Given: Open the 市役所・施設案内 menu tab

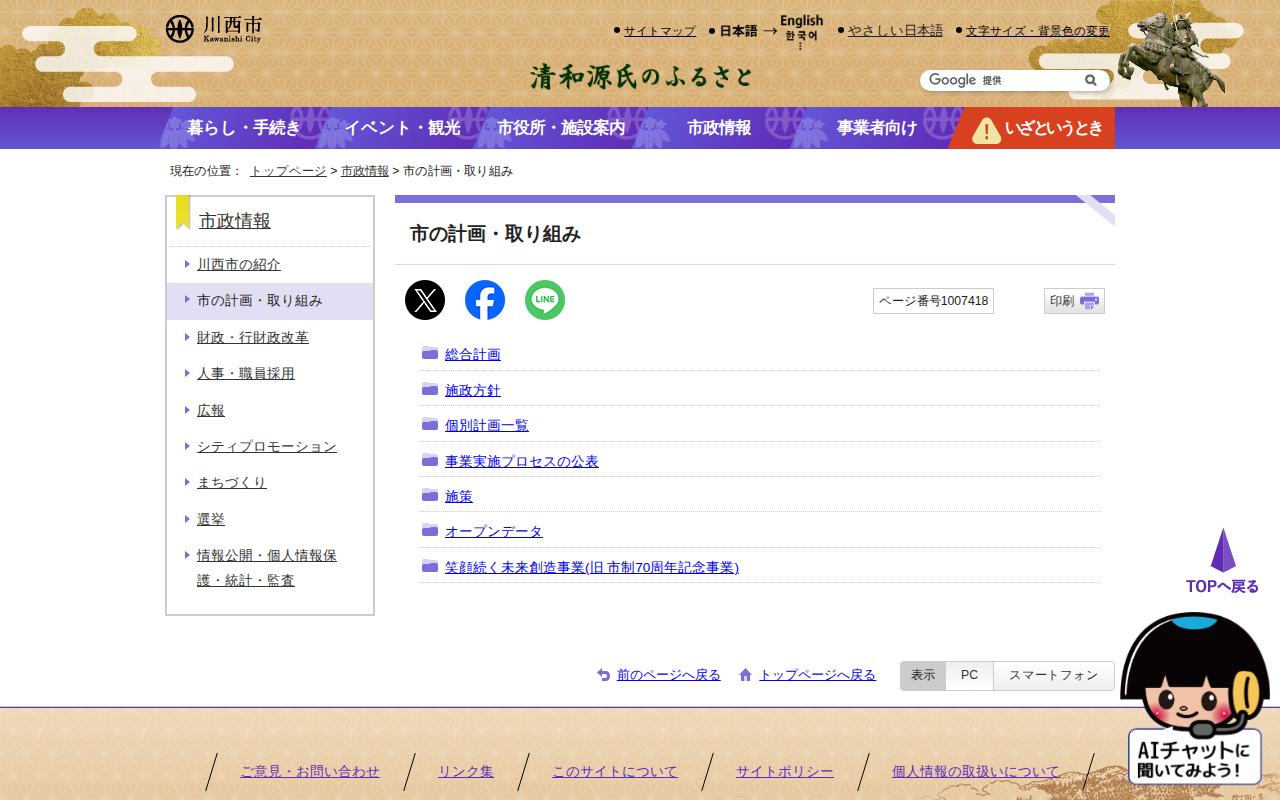Looking at the screenshot, I should (x=561, y=128).
